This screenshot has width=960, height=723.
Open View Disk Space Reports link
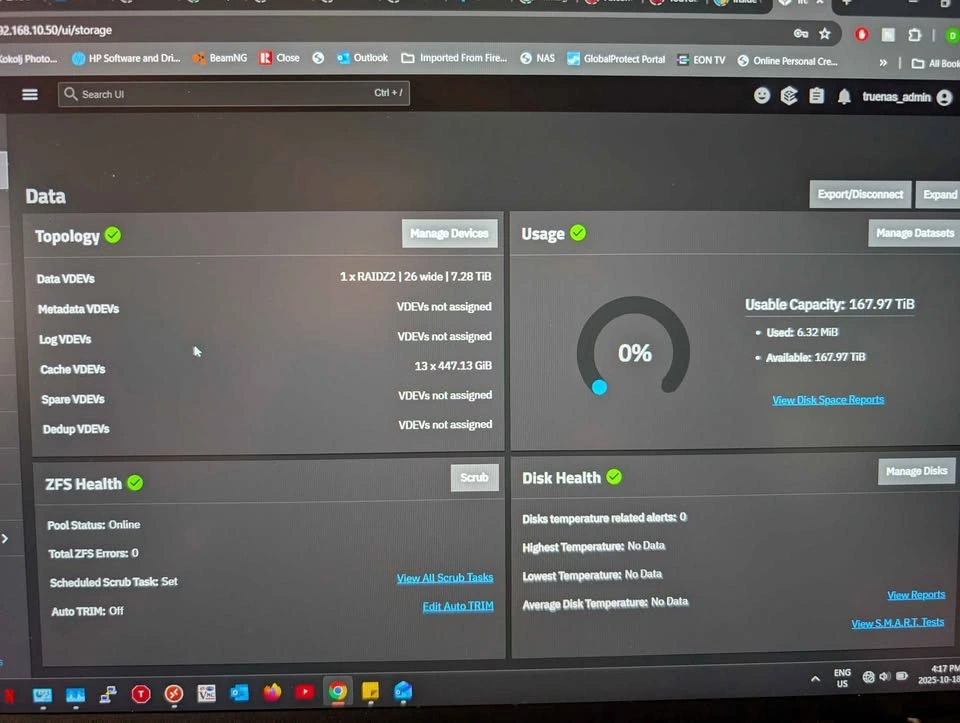click(828, 400)
